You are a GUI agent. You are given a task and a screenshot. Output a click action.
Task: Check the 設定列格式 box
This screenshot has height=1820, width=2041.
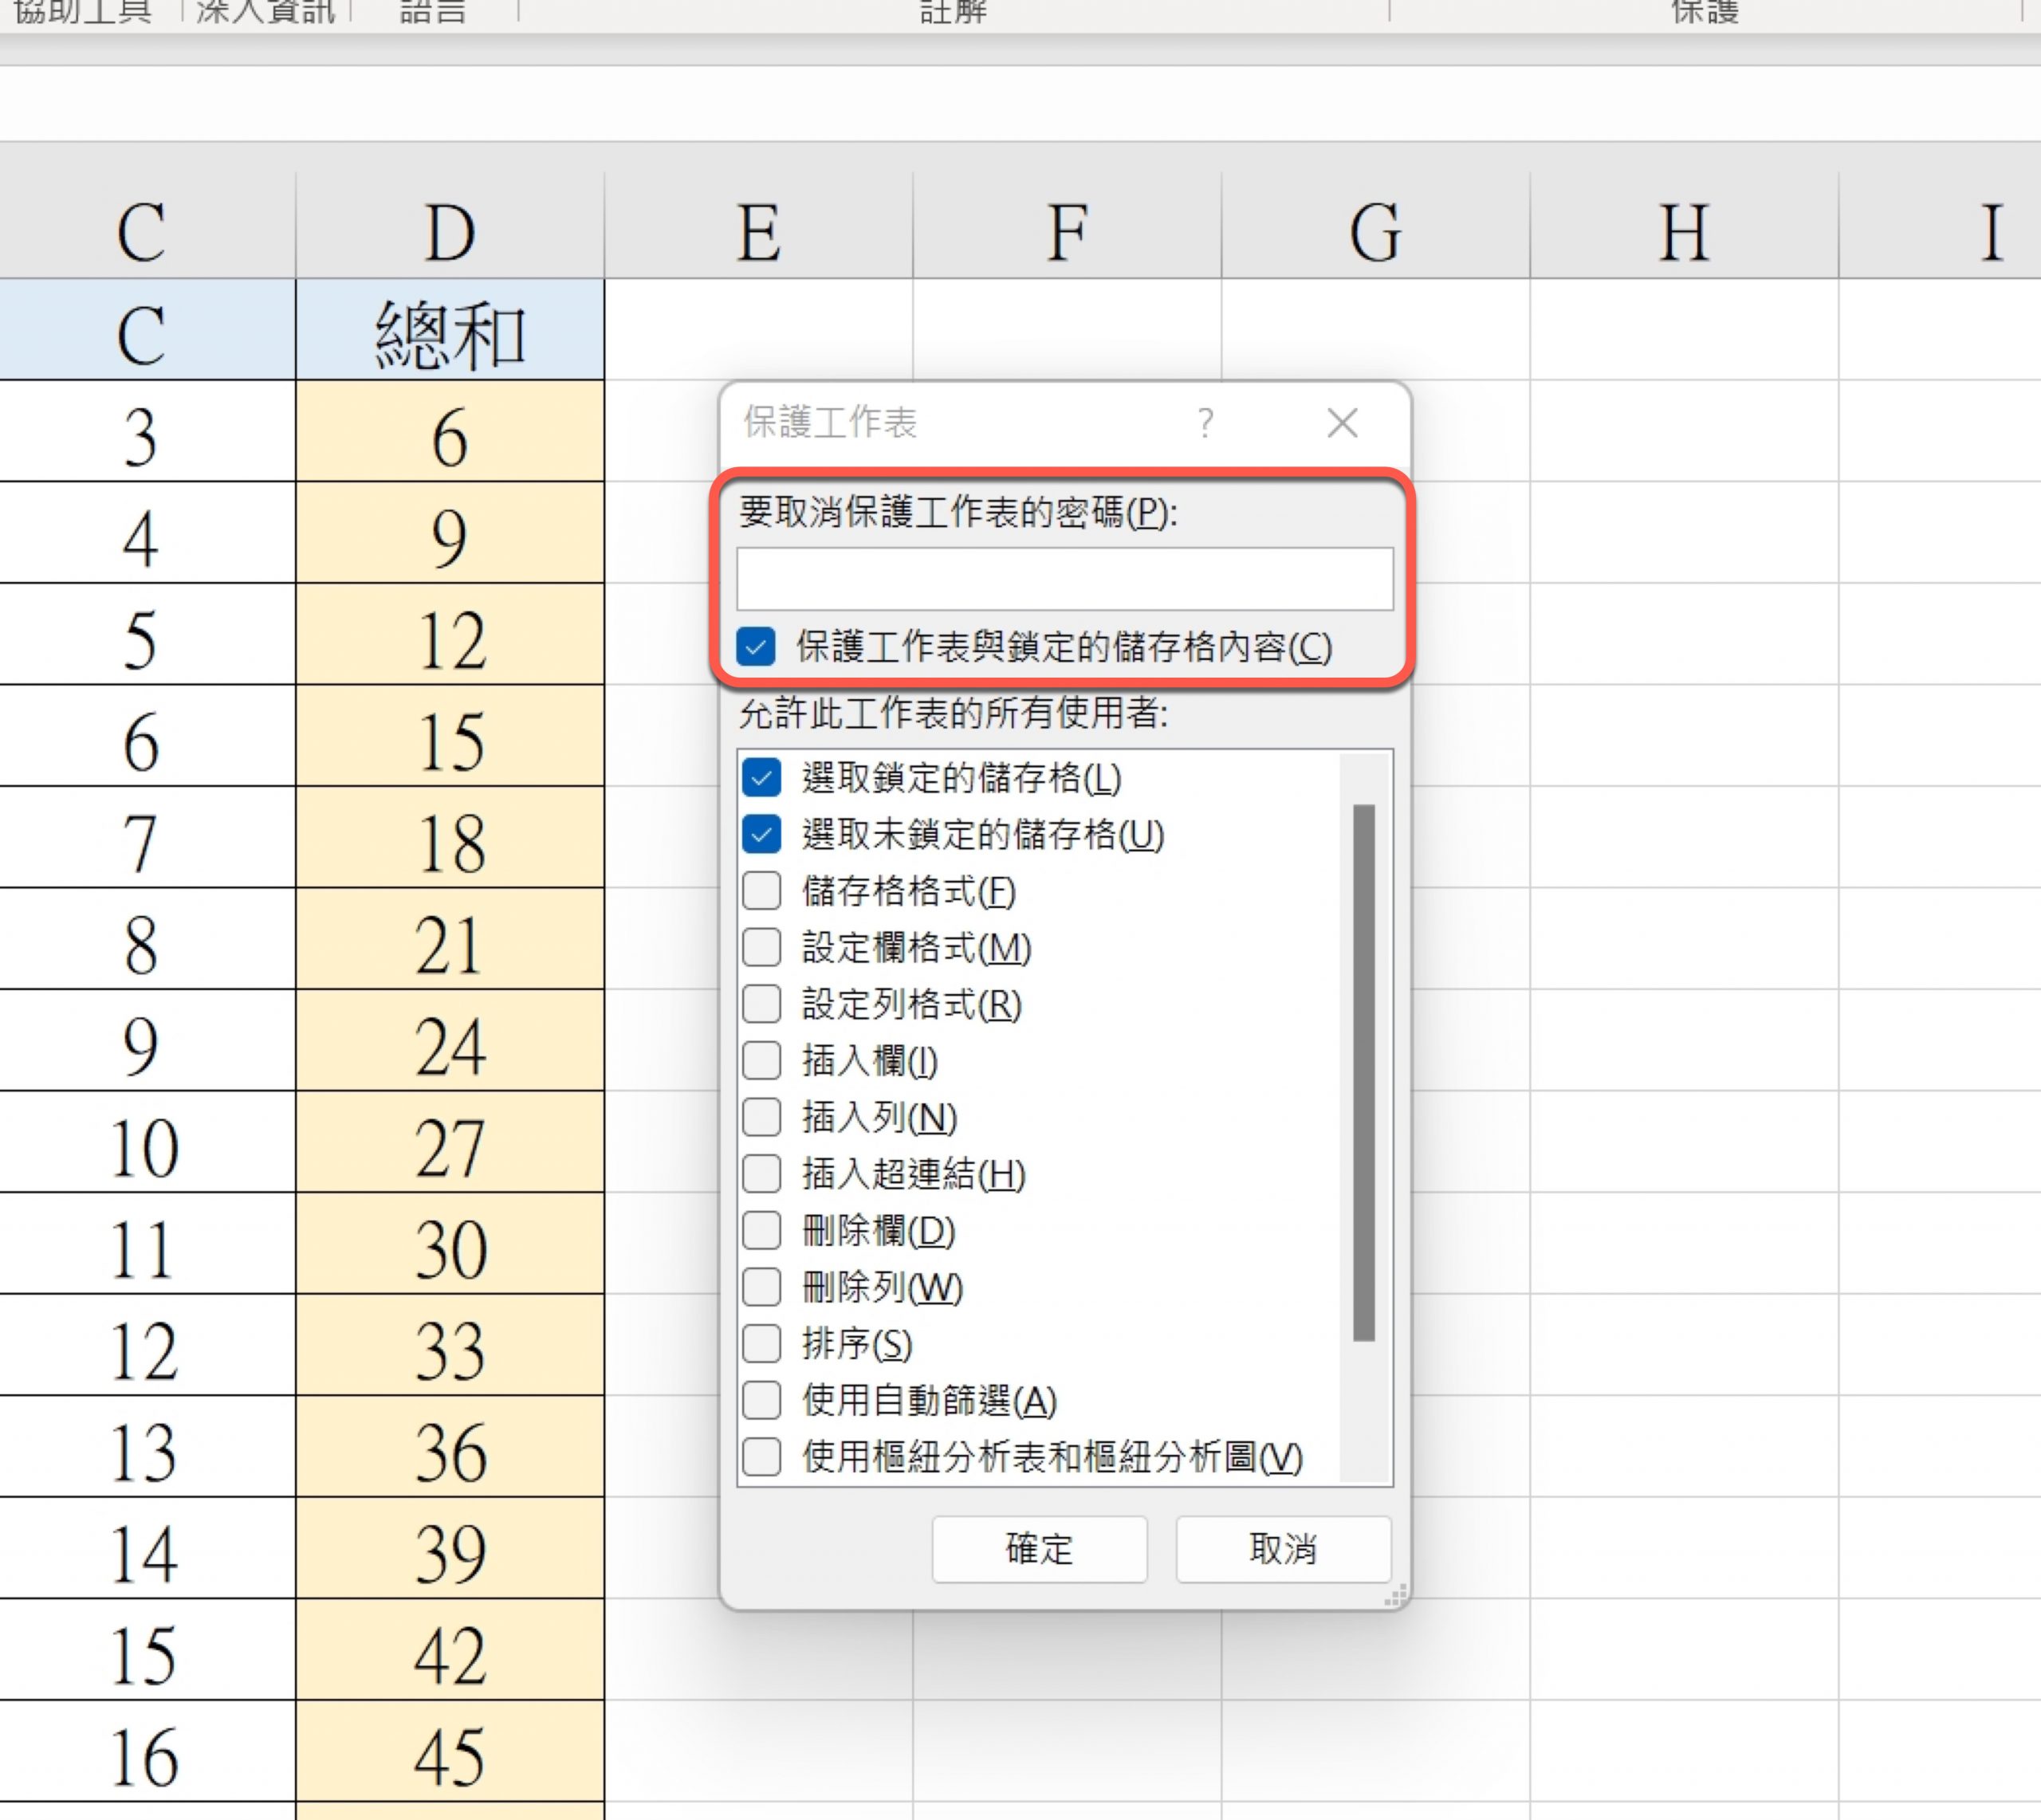click(762, 1004)
